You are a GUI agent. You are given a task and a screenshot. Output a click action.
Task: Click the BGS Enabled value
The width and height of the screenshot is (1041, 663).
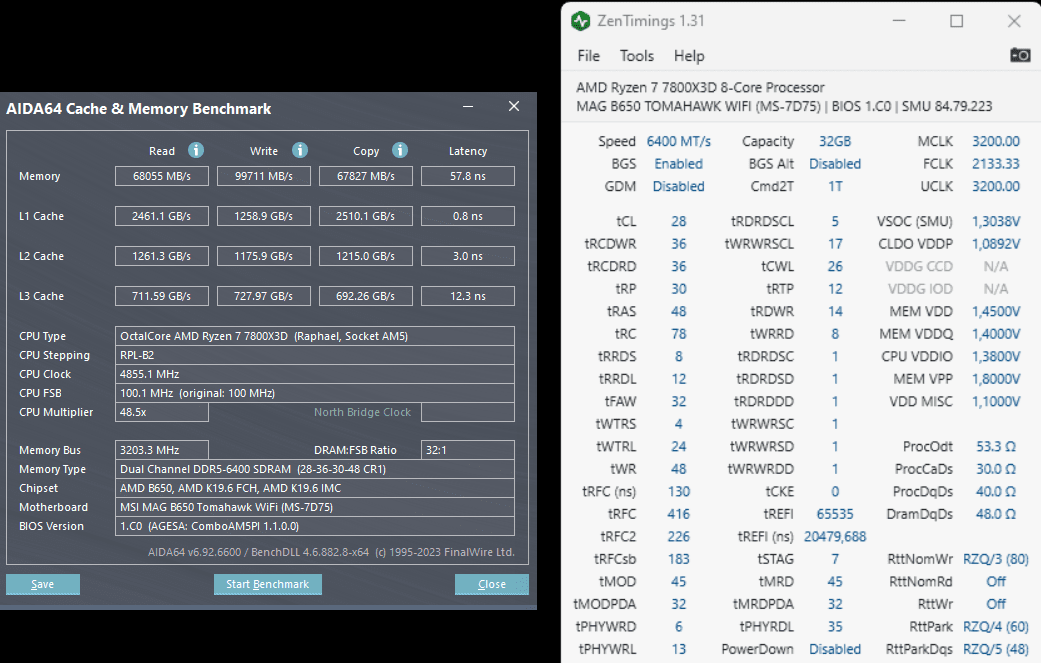pos(679,164)
